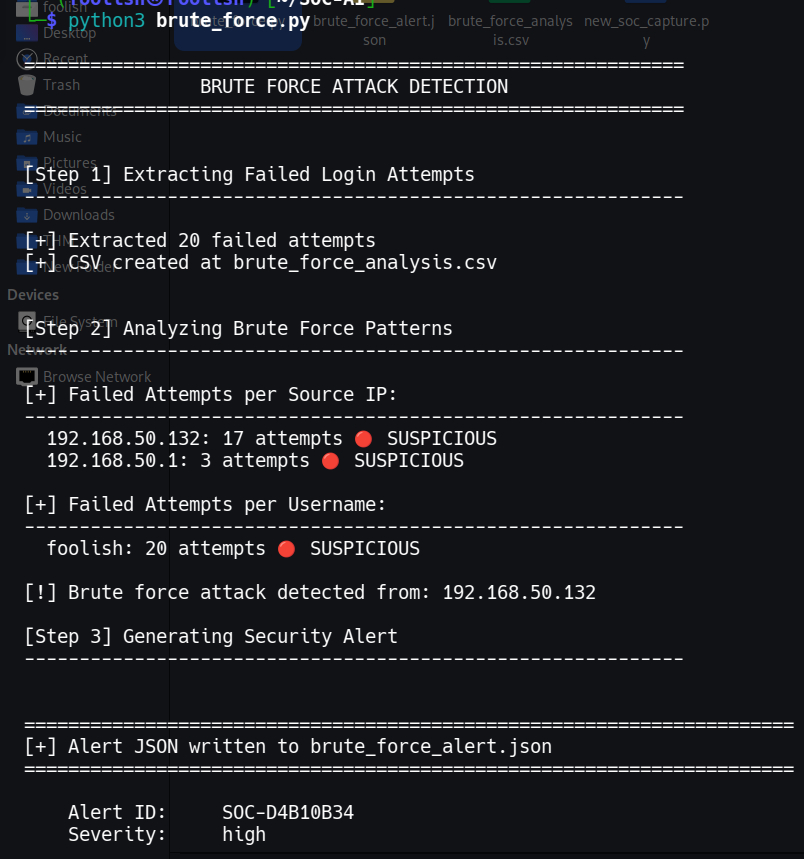Open the Trash in the sidebar
This screenshot has width=804, height=859.
coord(60,85)
